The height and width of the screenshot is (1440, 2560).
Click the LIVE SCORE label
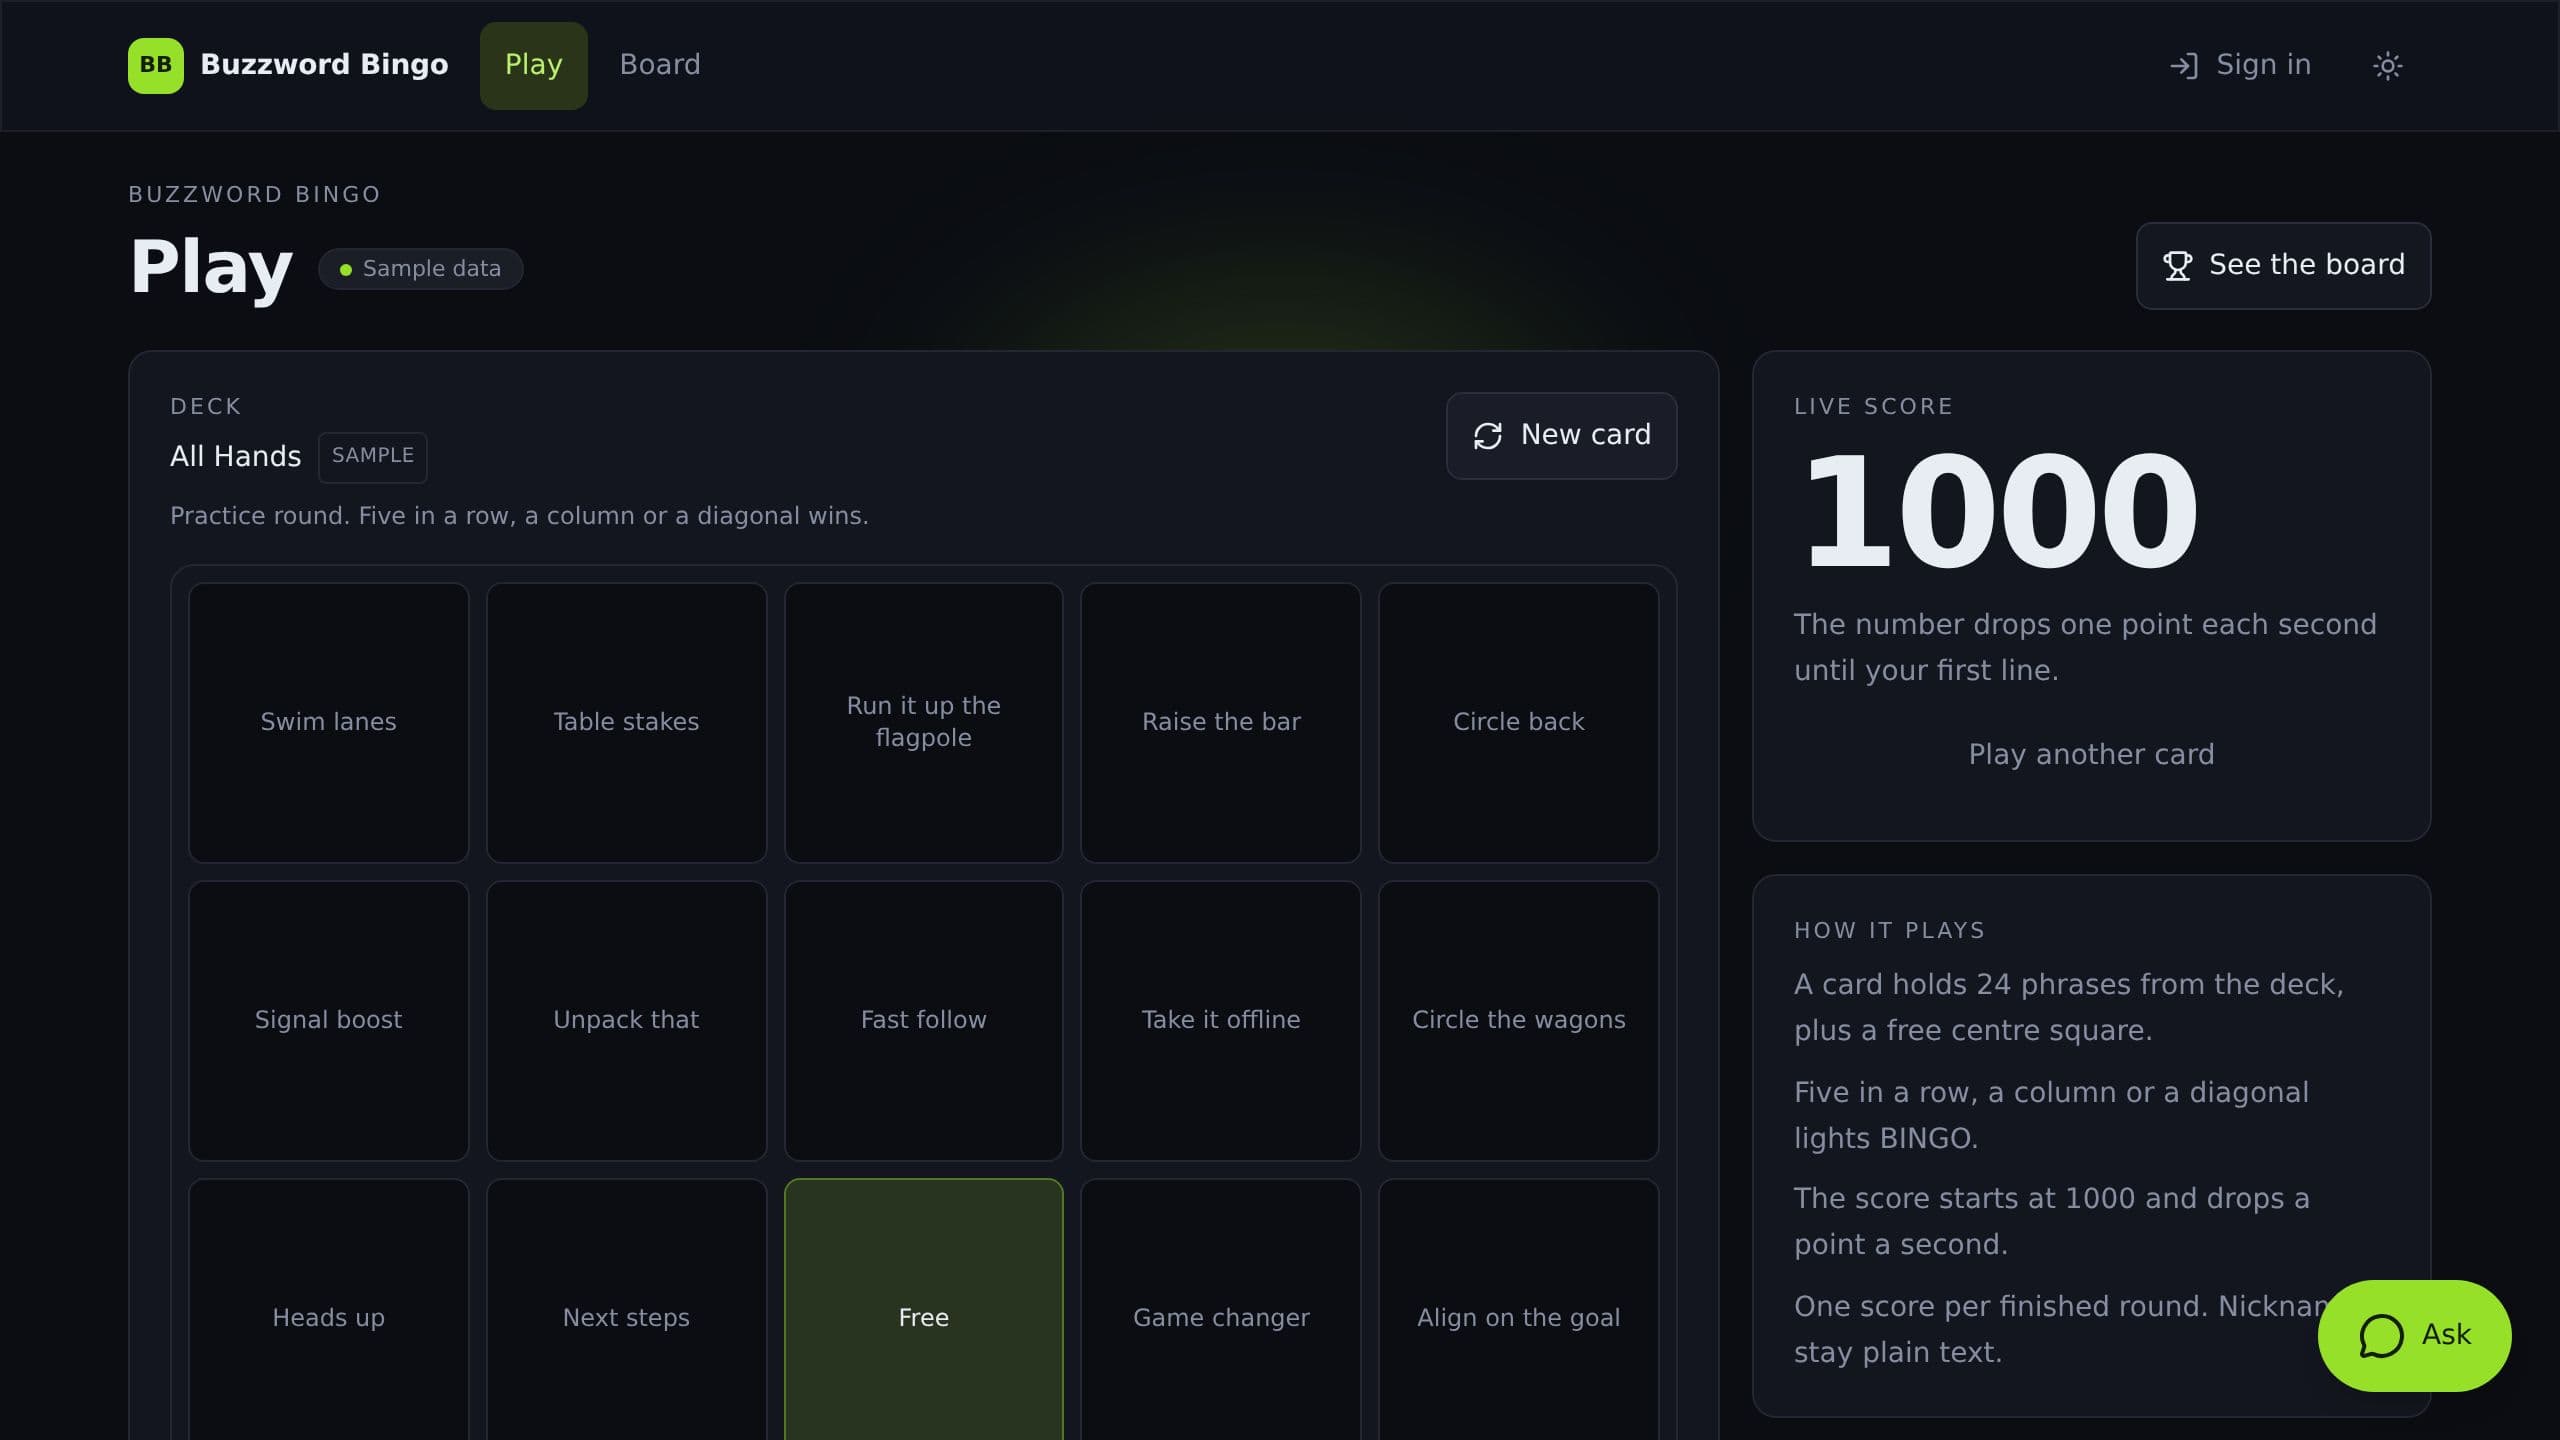(1873, 407)
